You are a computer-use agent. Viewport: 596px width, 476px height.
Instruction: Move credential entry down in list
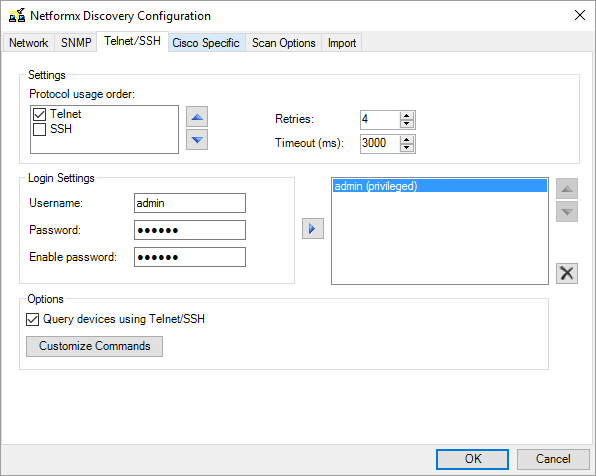[x=567, y=212]
